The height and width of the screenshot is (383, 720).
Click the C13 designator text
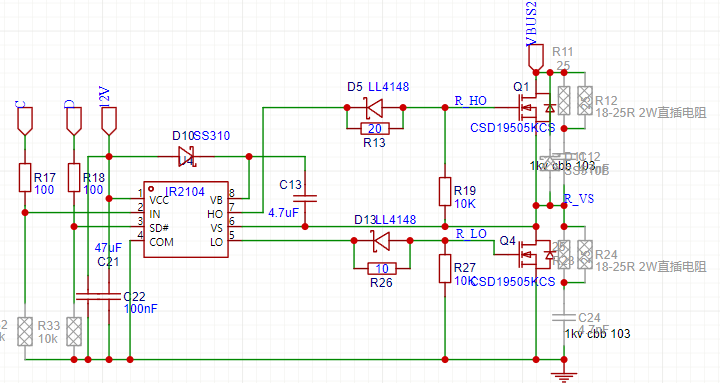pos(290,185)
